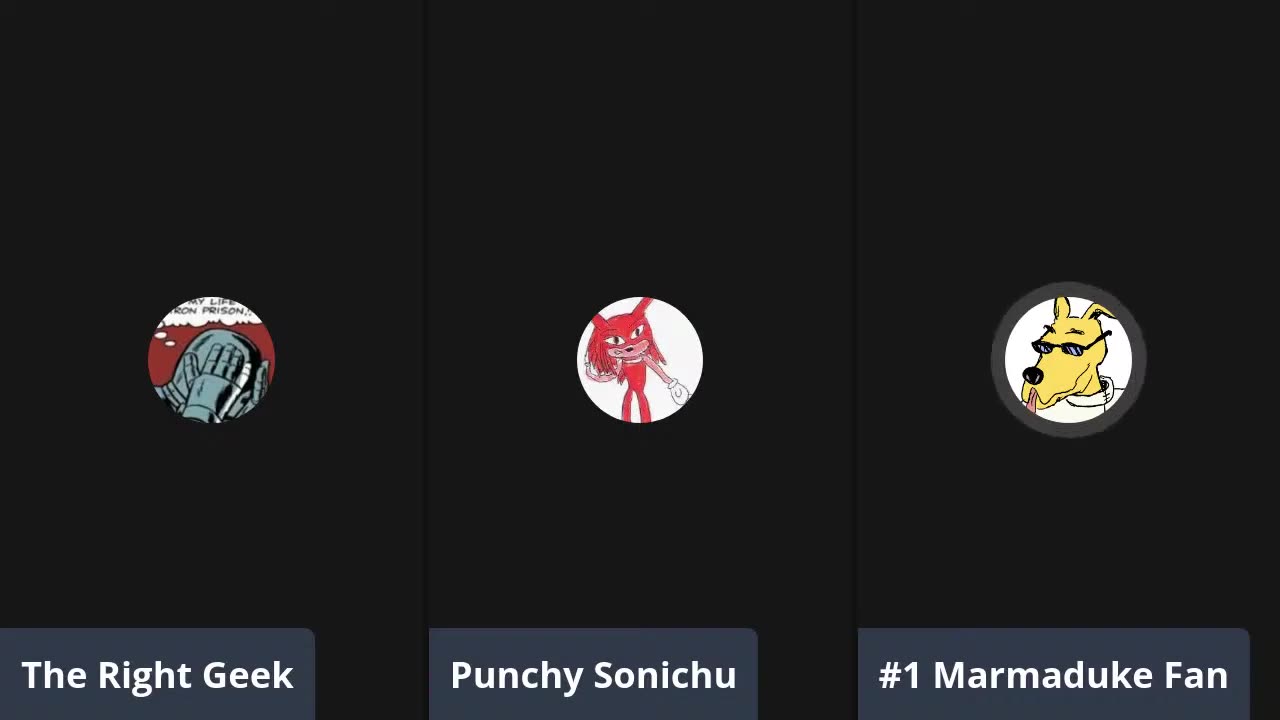Focus #1 Marmaduke Fan's participant tile above avatar
The height and width of the screenshot is (720, 1280).
click(1068, 150)
